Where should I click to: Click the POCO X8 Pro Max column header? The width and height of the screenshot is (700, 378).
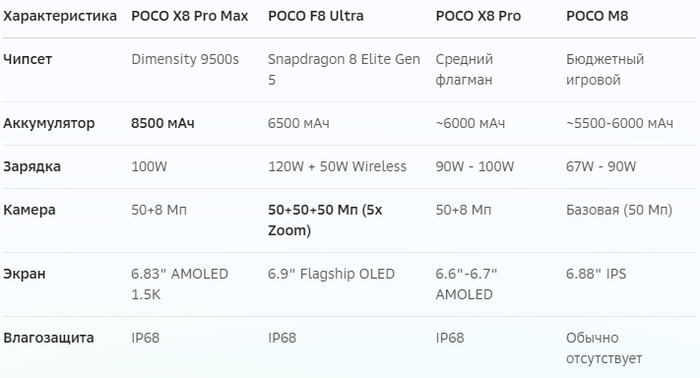189,16
